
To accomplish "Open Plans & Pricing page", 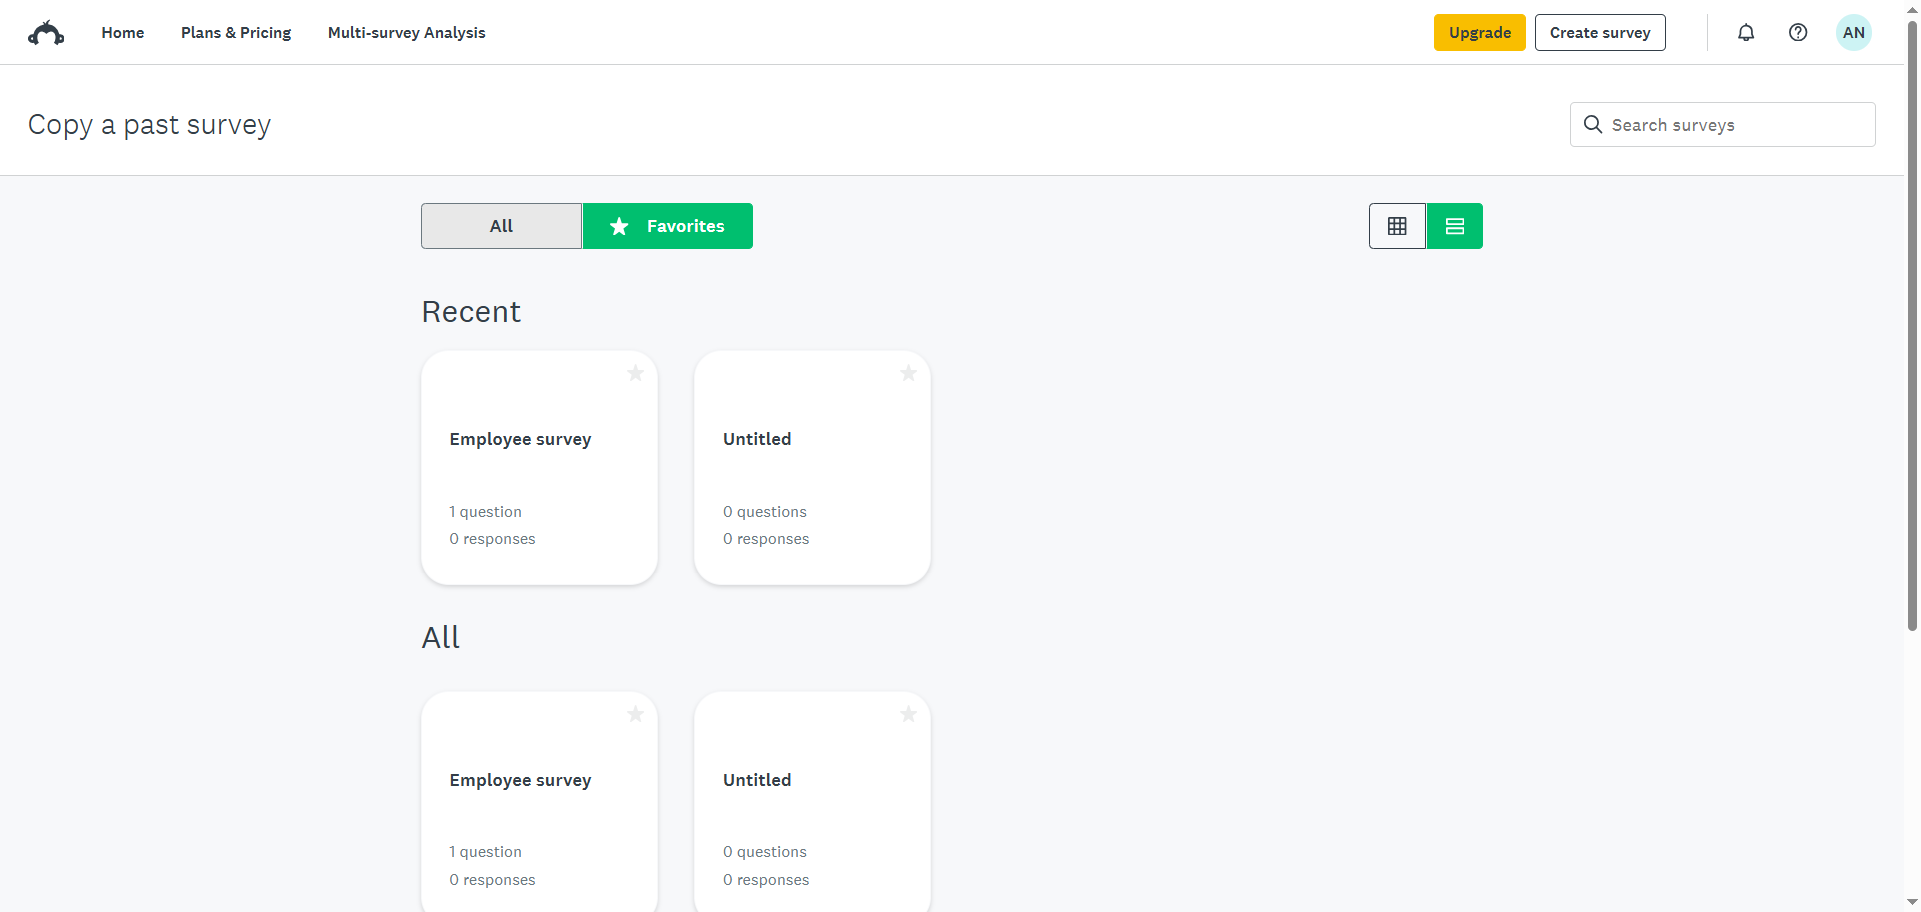I will 236,33.
